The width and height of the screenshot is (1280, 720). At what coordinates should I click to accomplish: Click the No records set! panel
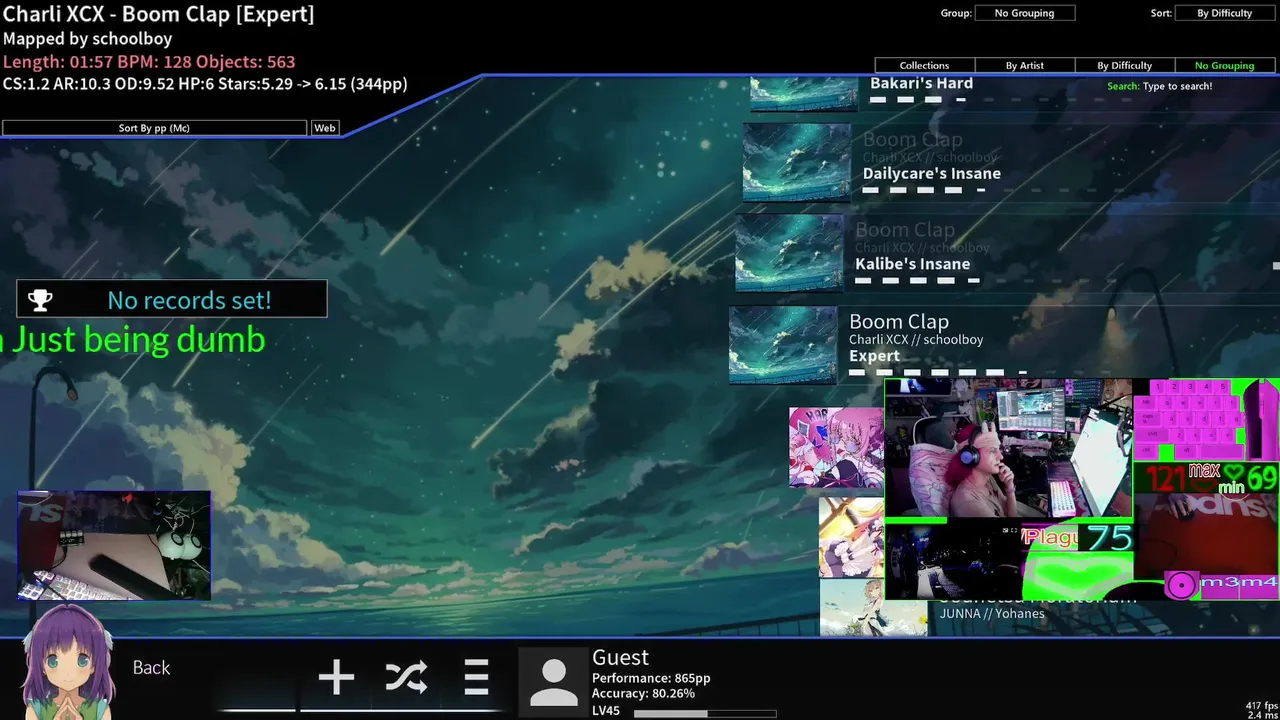(x=171, y=299)
